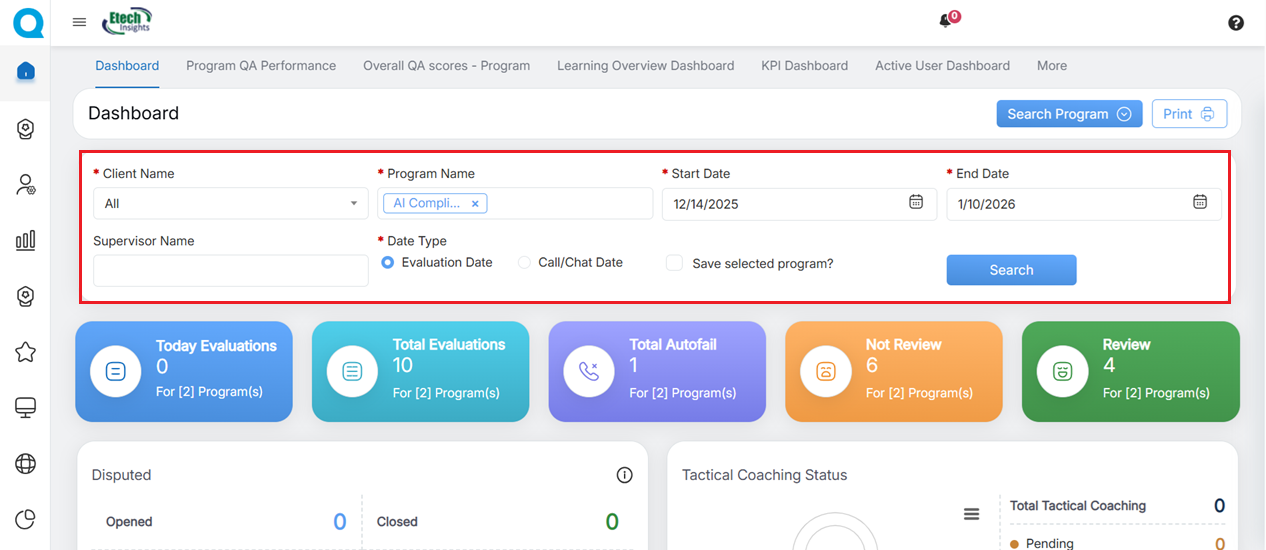
Task: Check the Save selected program checkbox
Action: pyautogui.click(x=675, y=263)
